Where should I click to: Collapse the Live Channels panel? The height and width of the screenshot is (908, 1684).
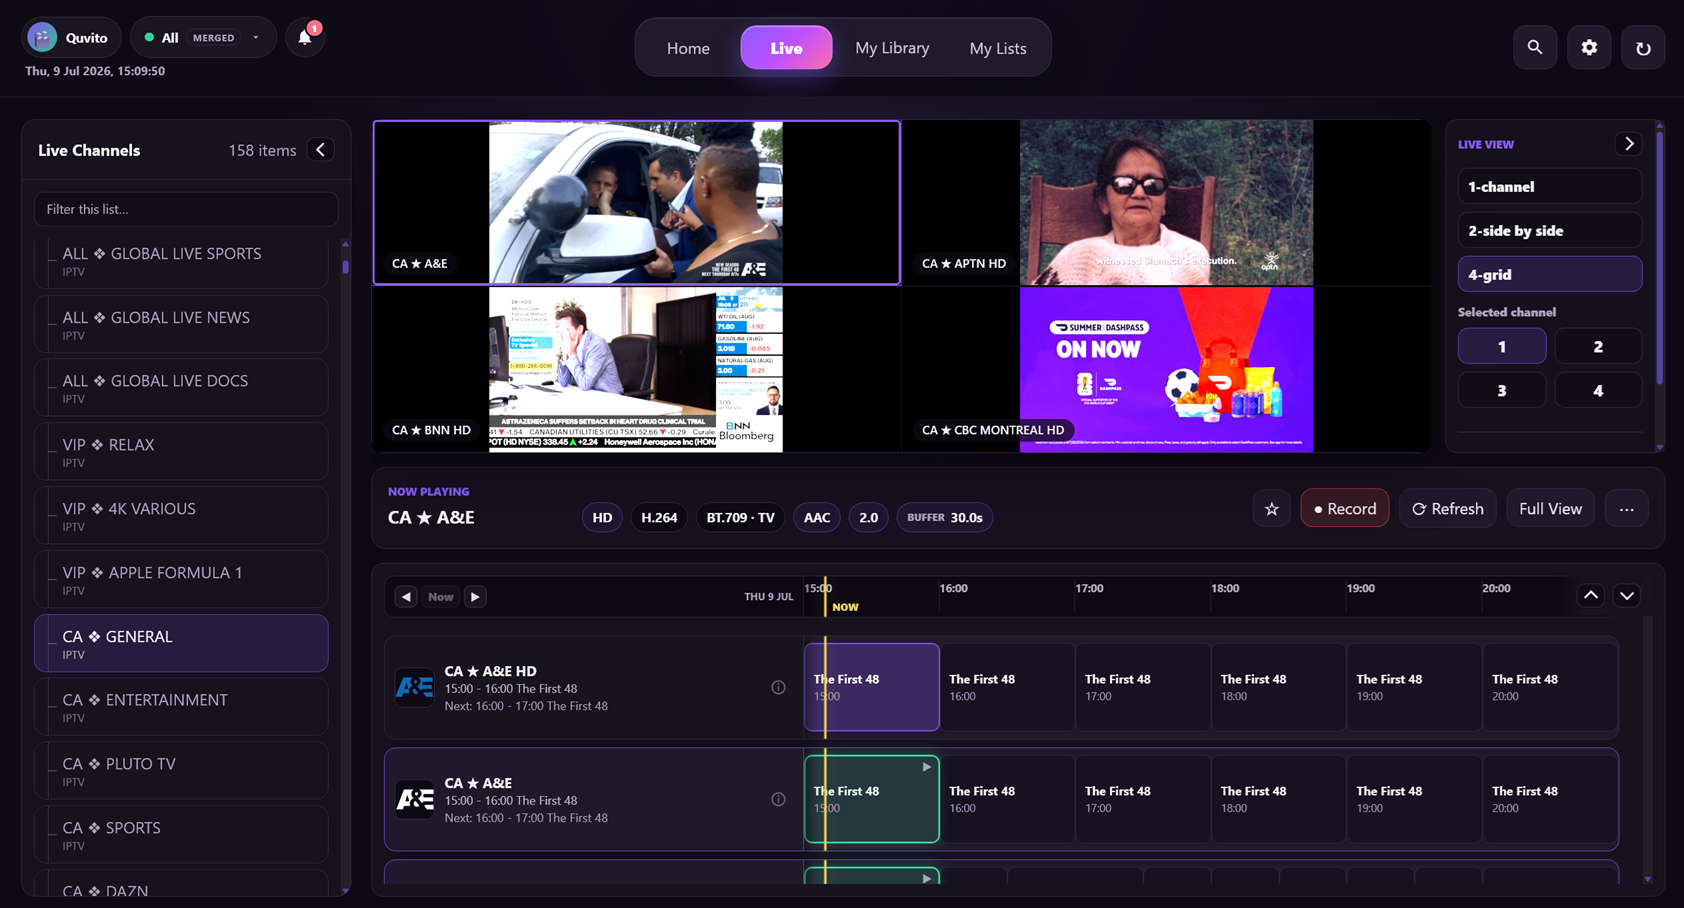(320, 150)
